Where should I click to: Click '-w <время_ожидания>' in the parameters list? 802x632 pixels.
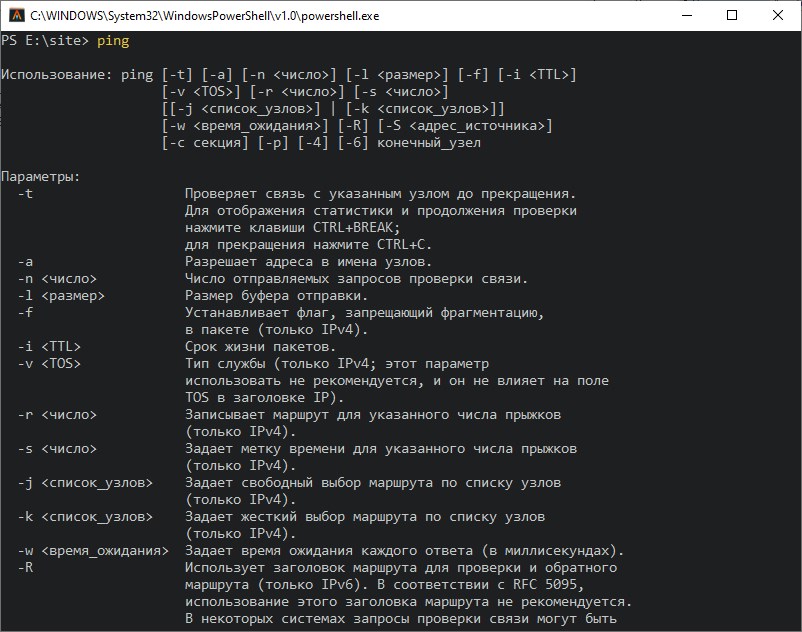pyautogui.click(x=92, y=551)
